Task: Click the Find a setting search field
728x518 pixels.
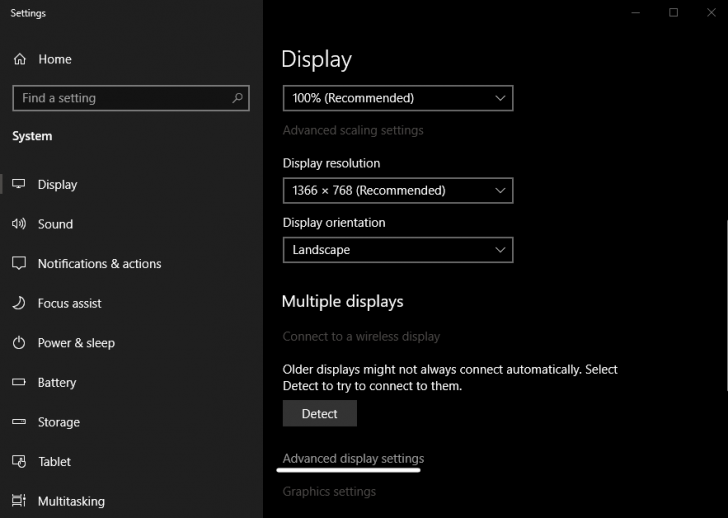Action: pyautogui.click(x=120, y=98)
